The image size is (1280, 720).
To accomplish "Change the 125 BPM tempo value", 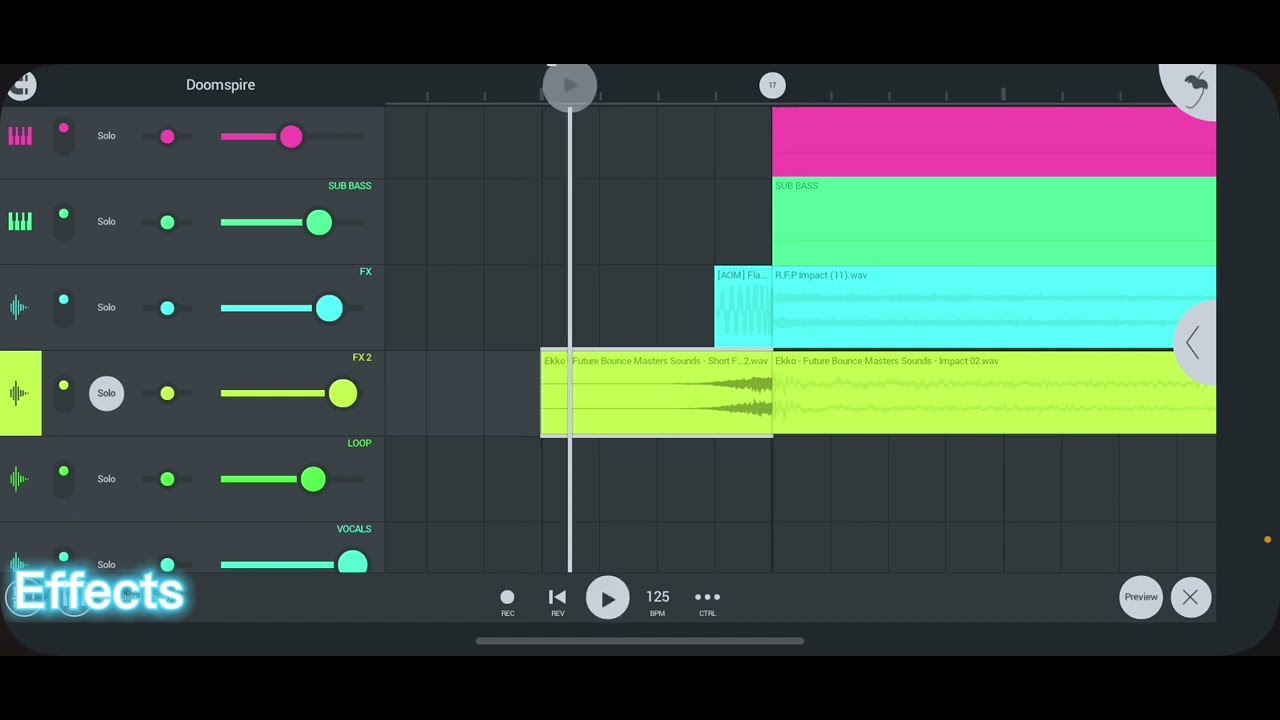I will coord(657,601).
